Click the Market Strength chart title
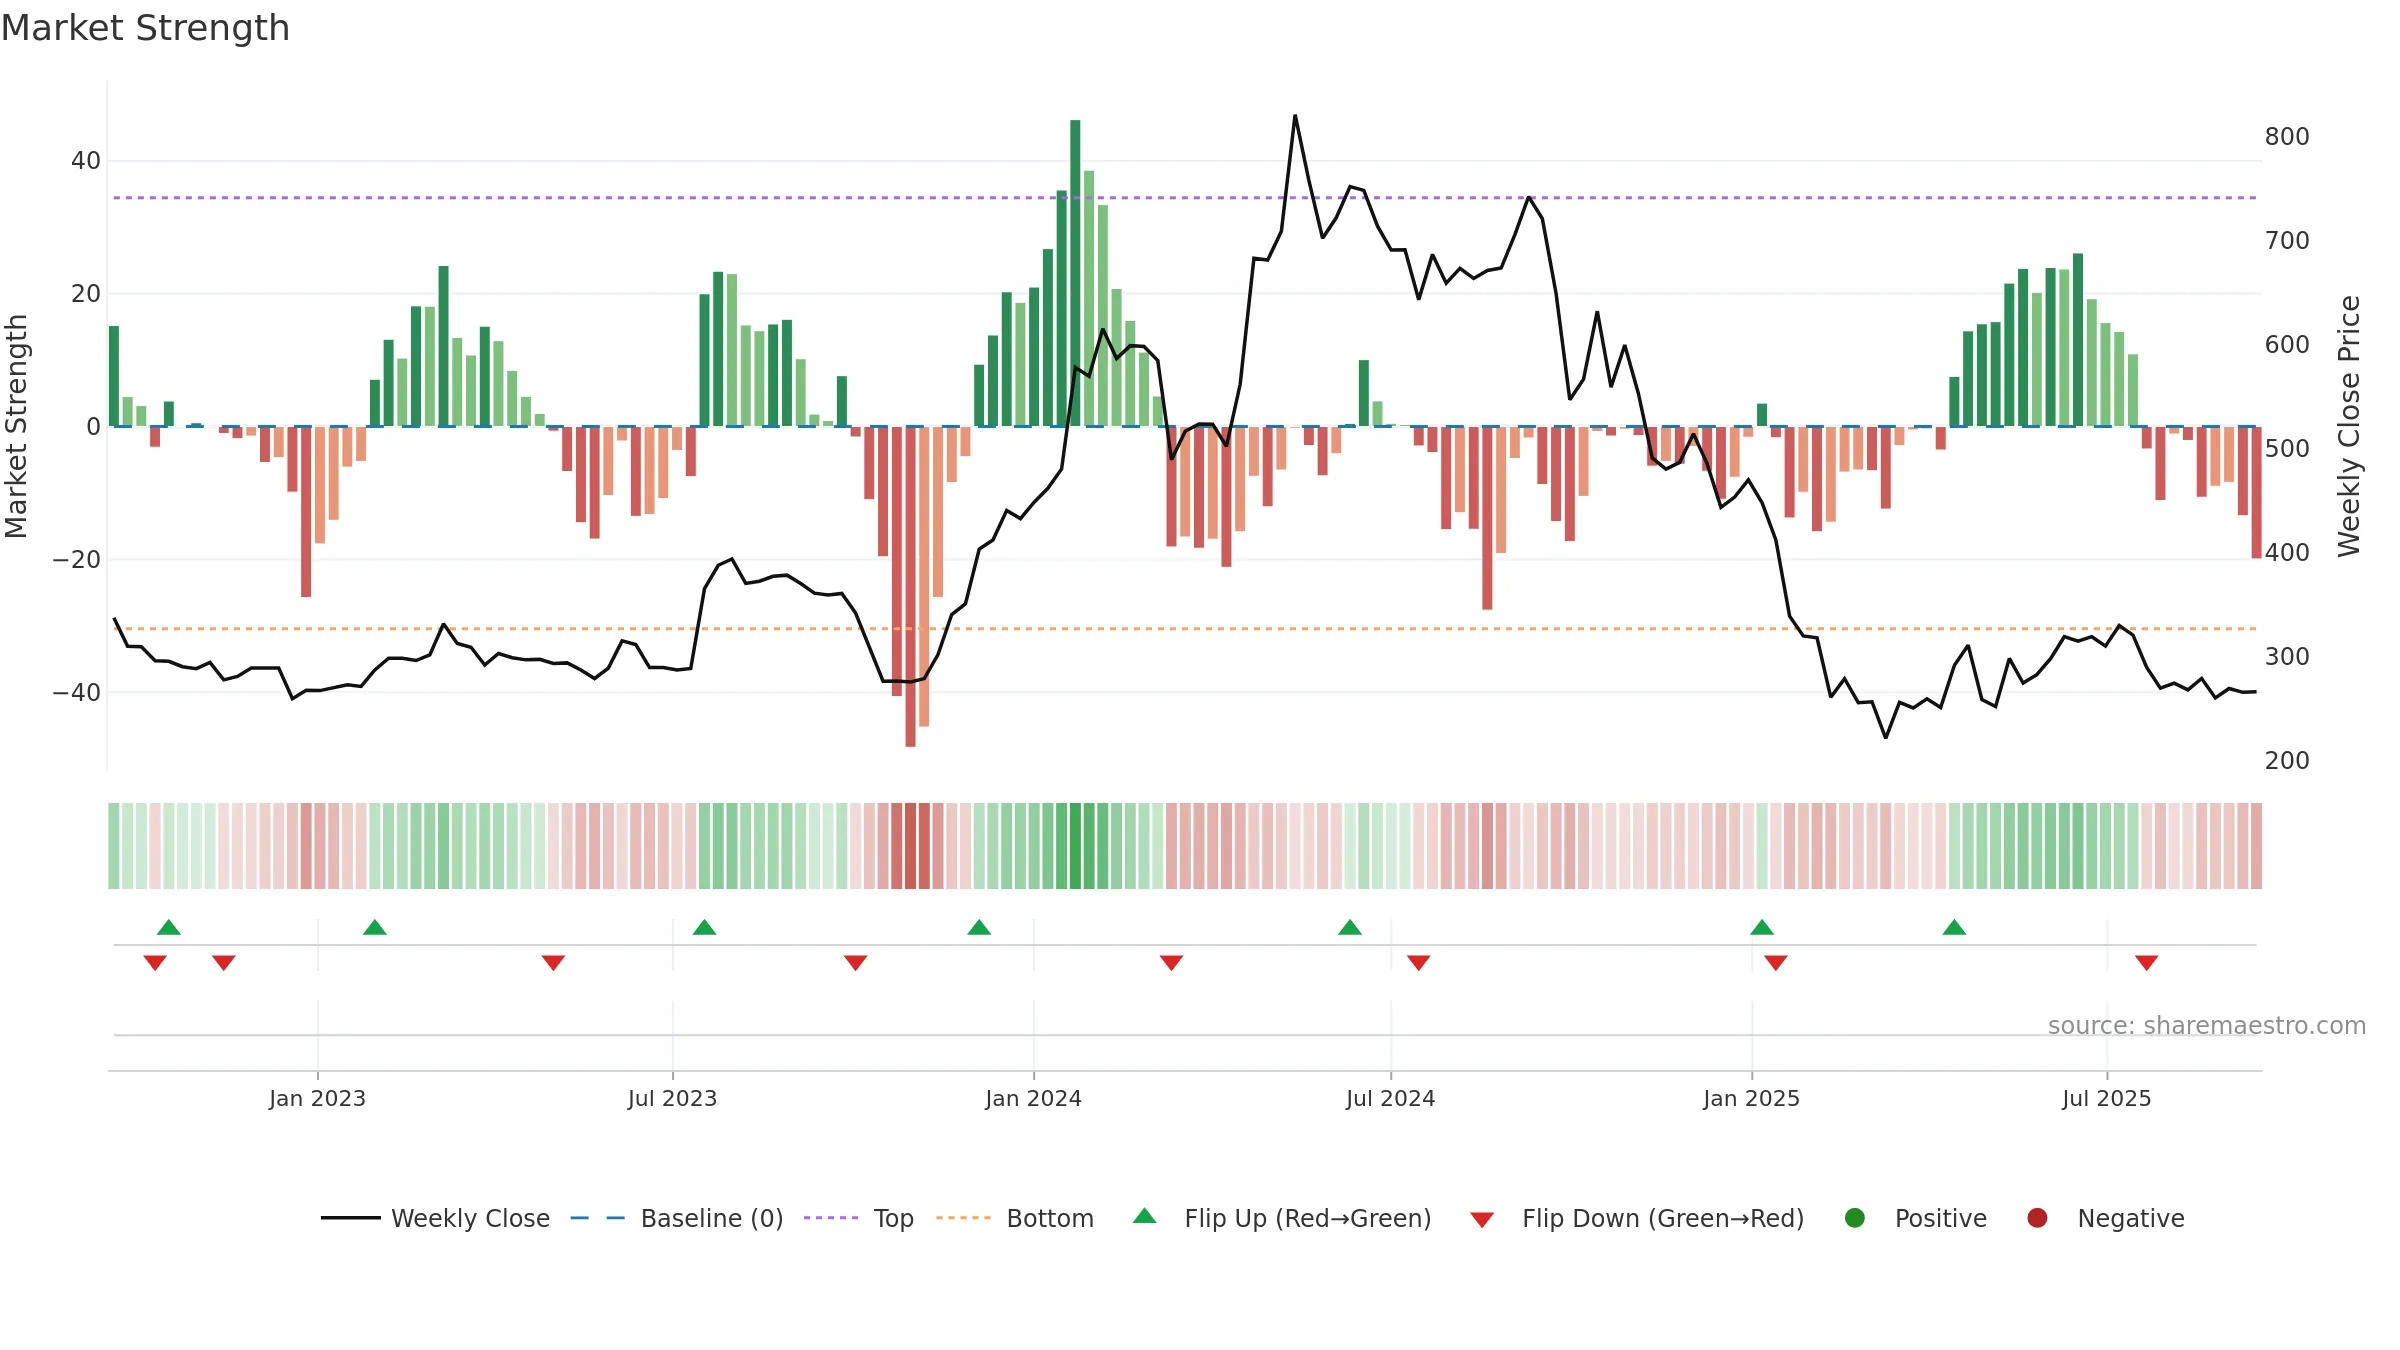Image resolution: width=2400 pixels, height=1350 pixels. 145,28
